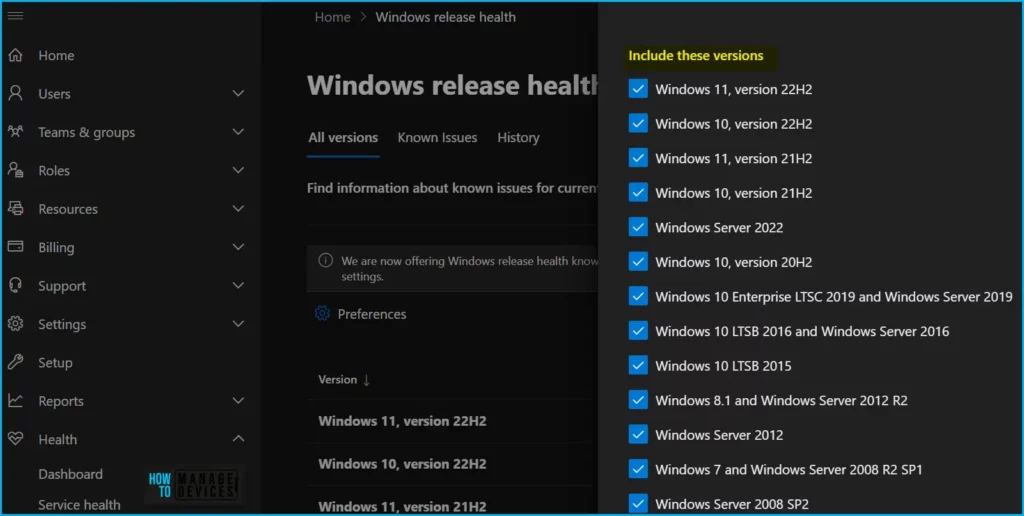The width and height of the screenshot is (1024, 516).
Task: Click the Billing card icon
Action: coord(15,247)
